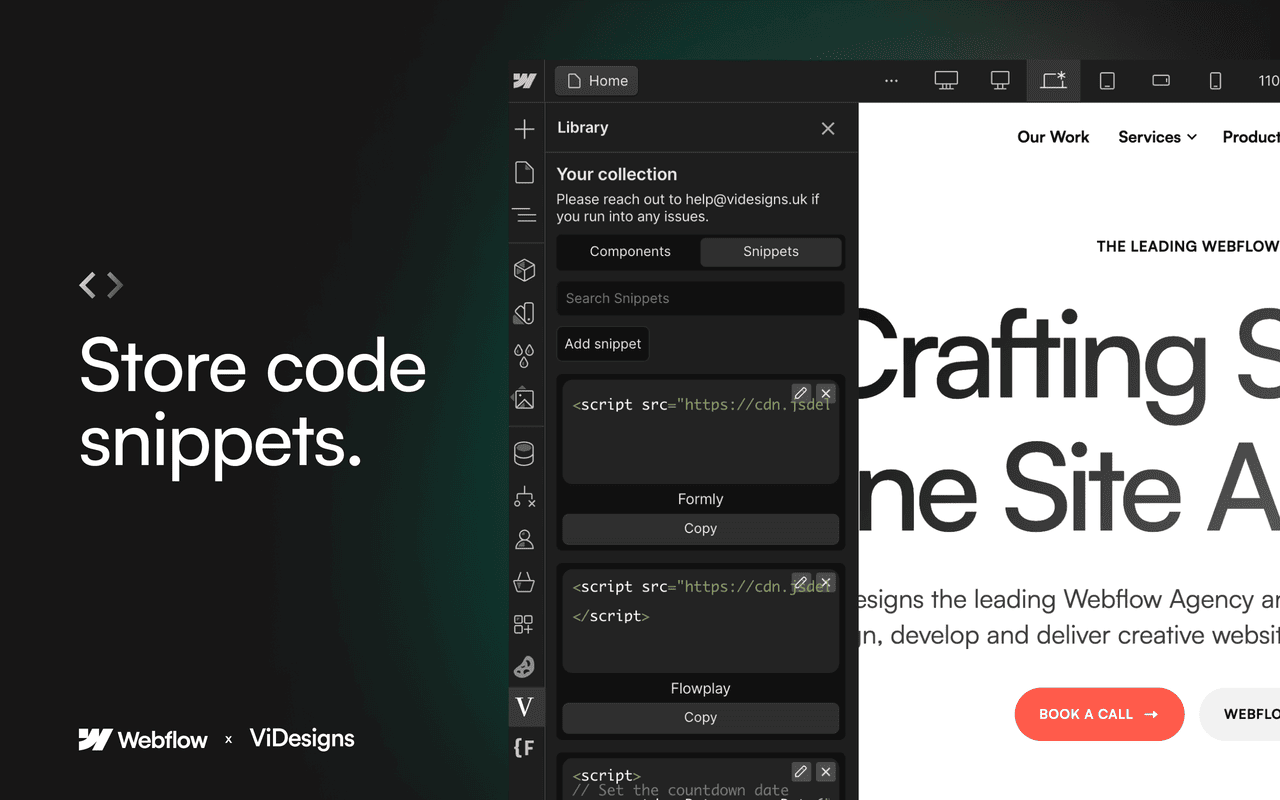The height and width of the screenshot is (800, 1280).
Task: Copy the Formly snippet
Action: click(x=701, y=528)
